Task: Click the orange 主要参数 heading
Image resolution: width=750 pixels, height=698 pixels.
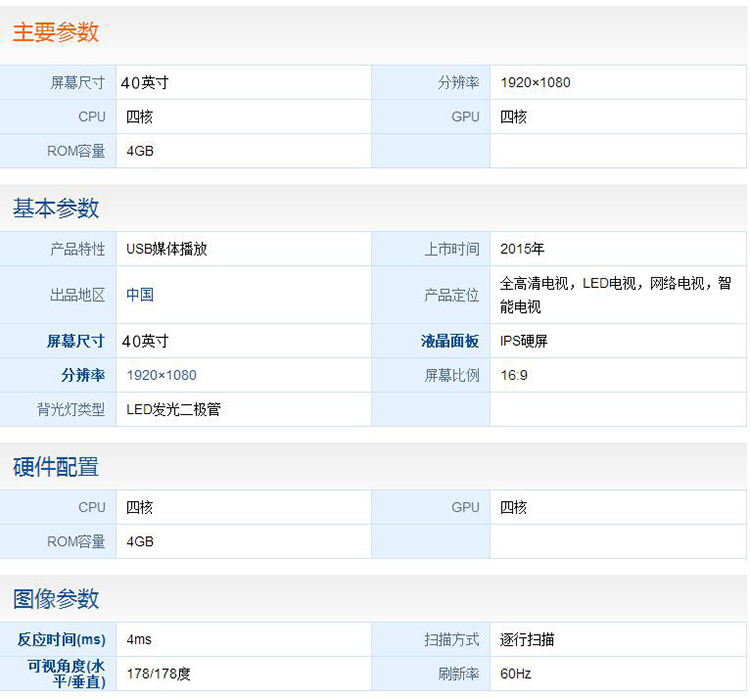Action: click(56, 32)
